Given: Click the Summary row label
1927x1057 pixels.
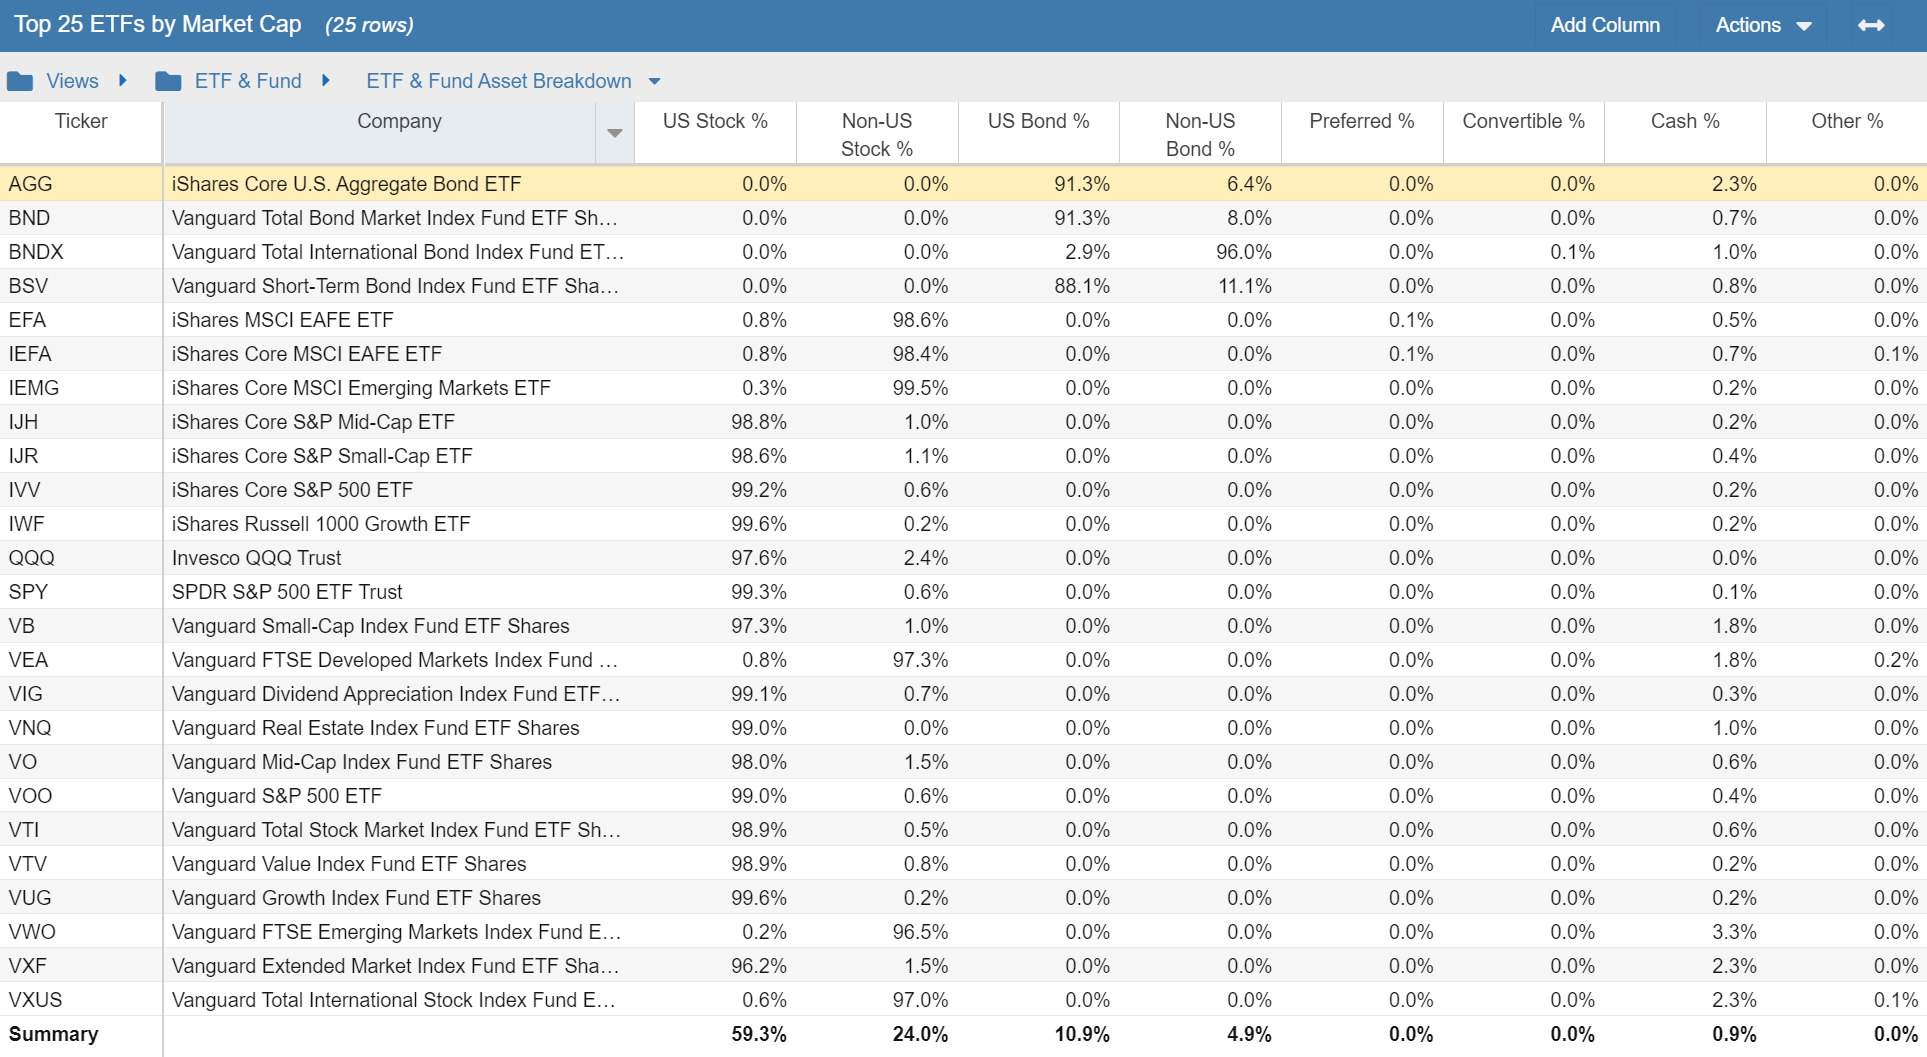Looking at the screenshot, I should tap(54, 1034).
